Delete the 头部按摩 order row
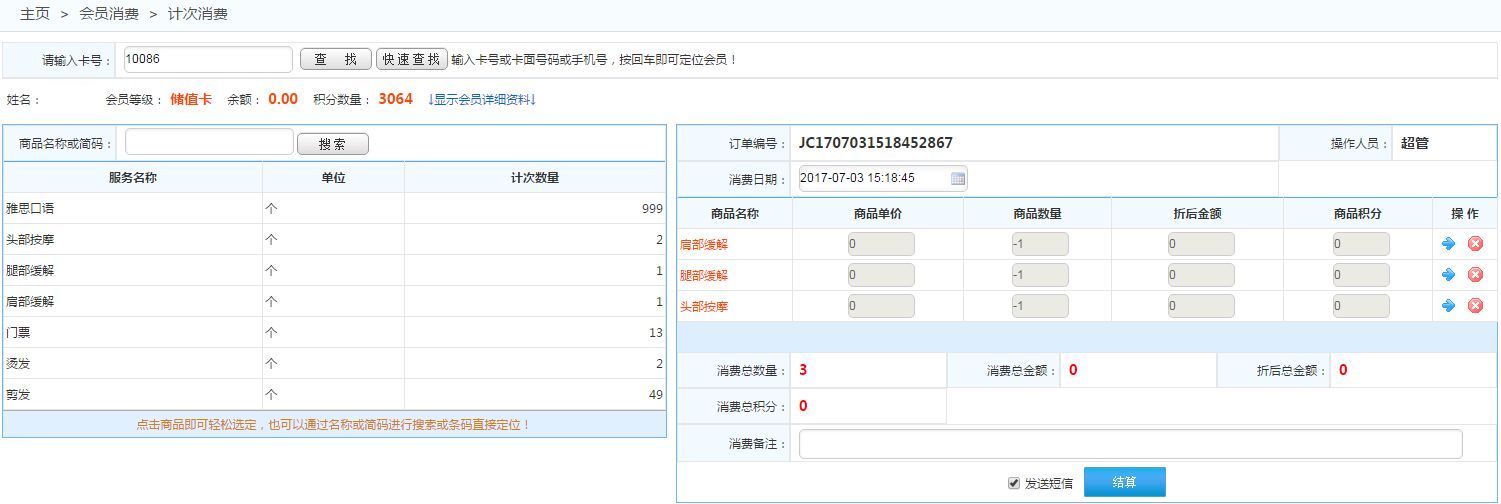 (x=1475, y=306)
